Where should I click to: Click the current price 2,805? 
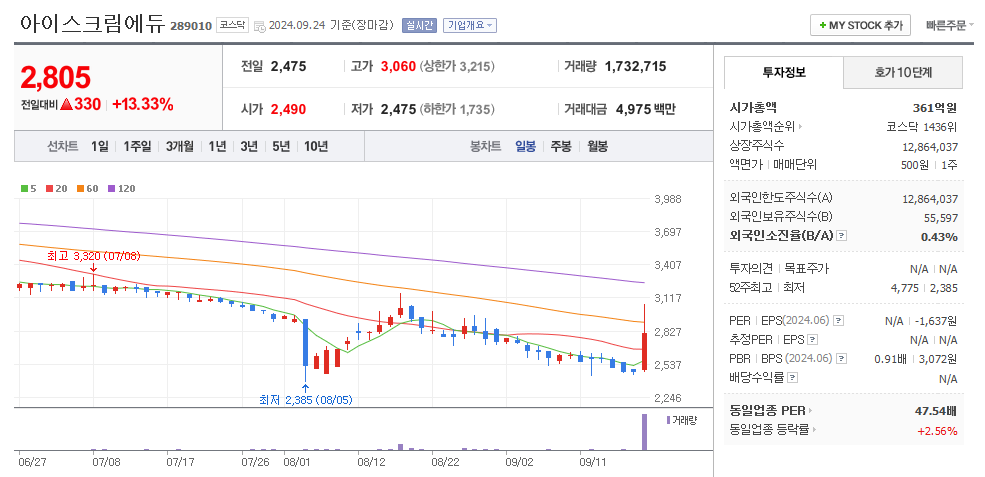(56, 78)
